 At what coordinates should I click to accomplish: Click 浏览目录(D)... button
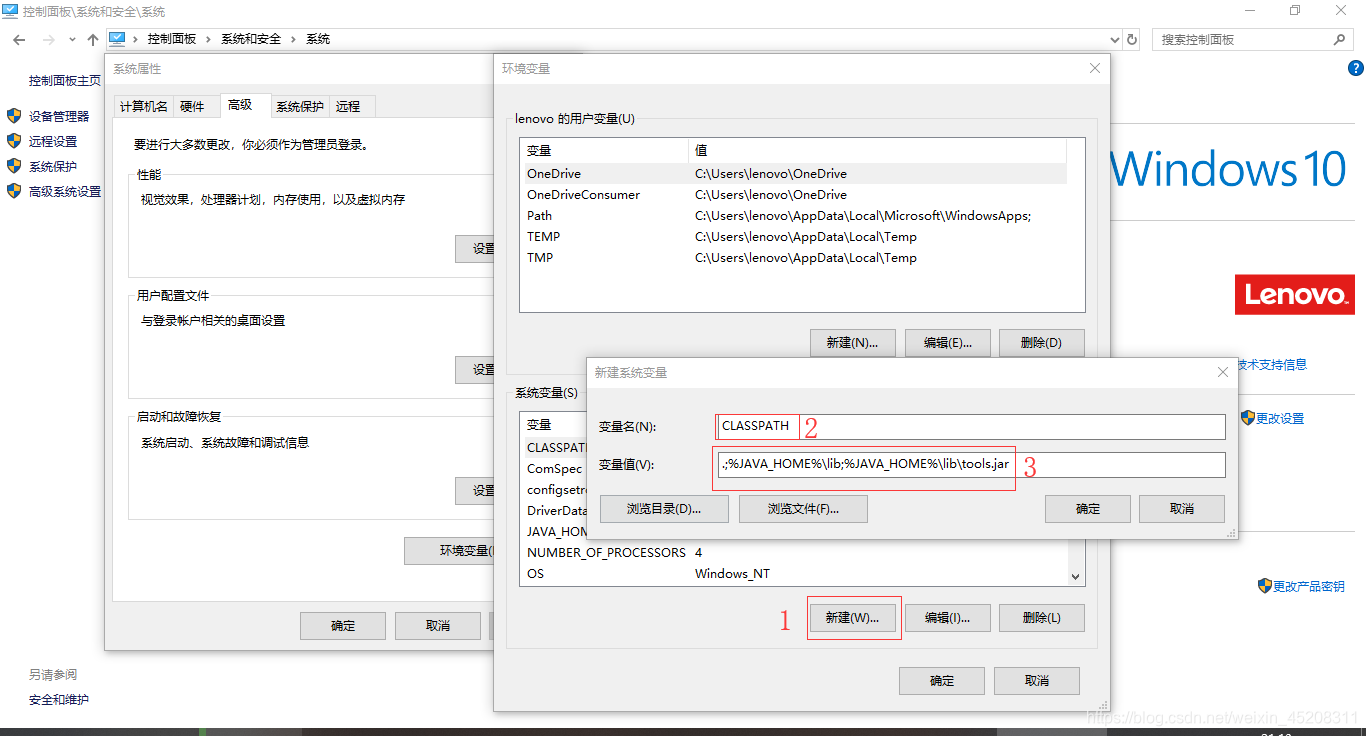(x=663, y=509)
